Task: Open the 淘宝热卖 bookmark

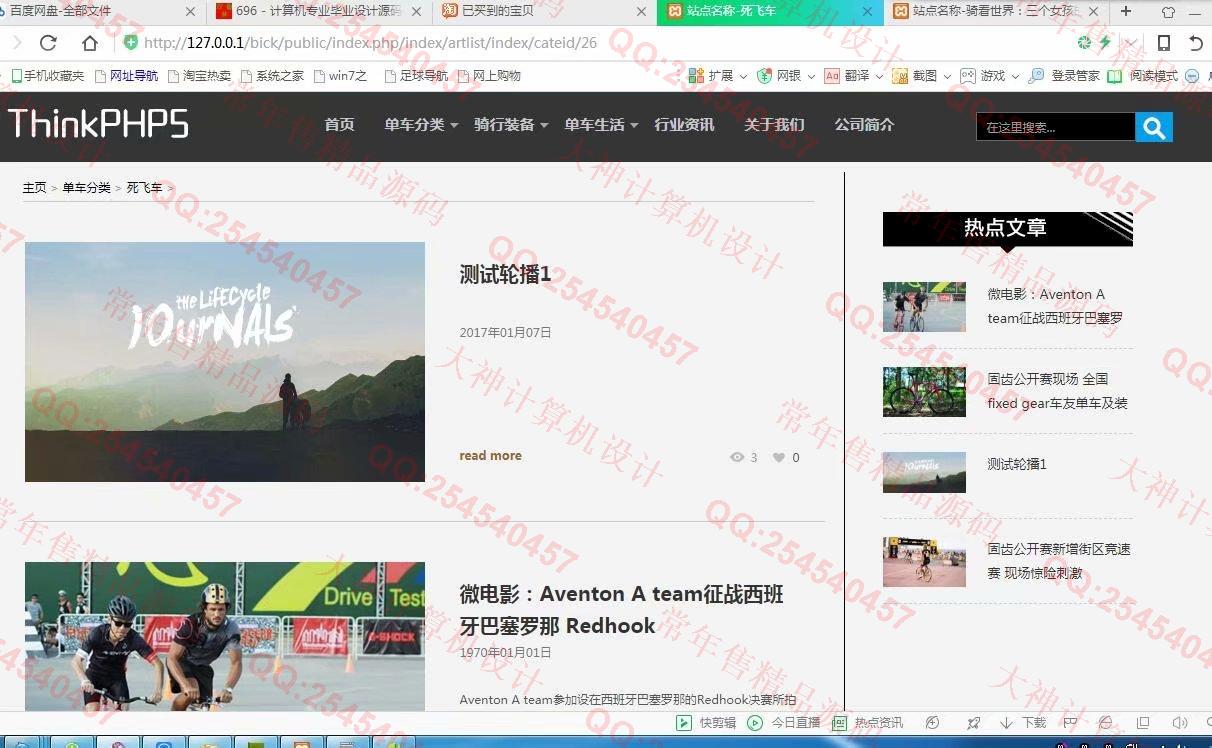Action: (x=199, y=76)
